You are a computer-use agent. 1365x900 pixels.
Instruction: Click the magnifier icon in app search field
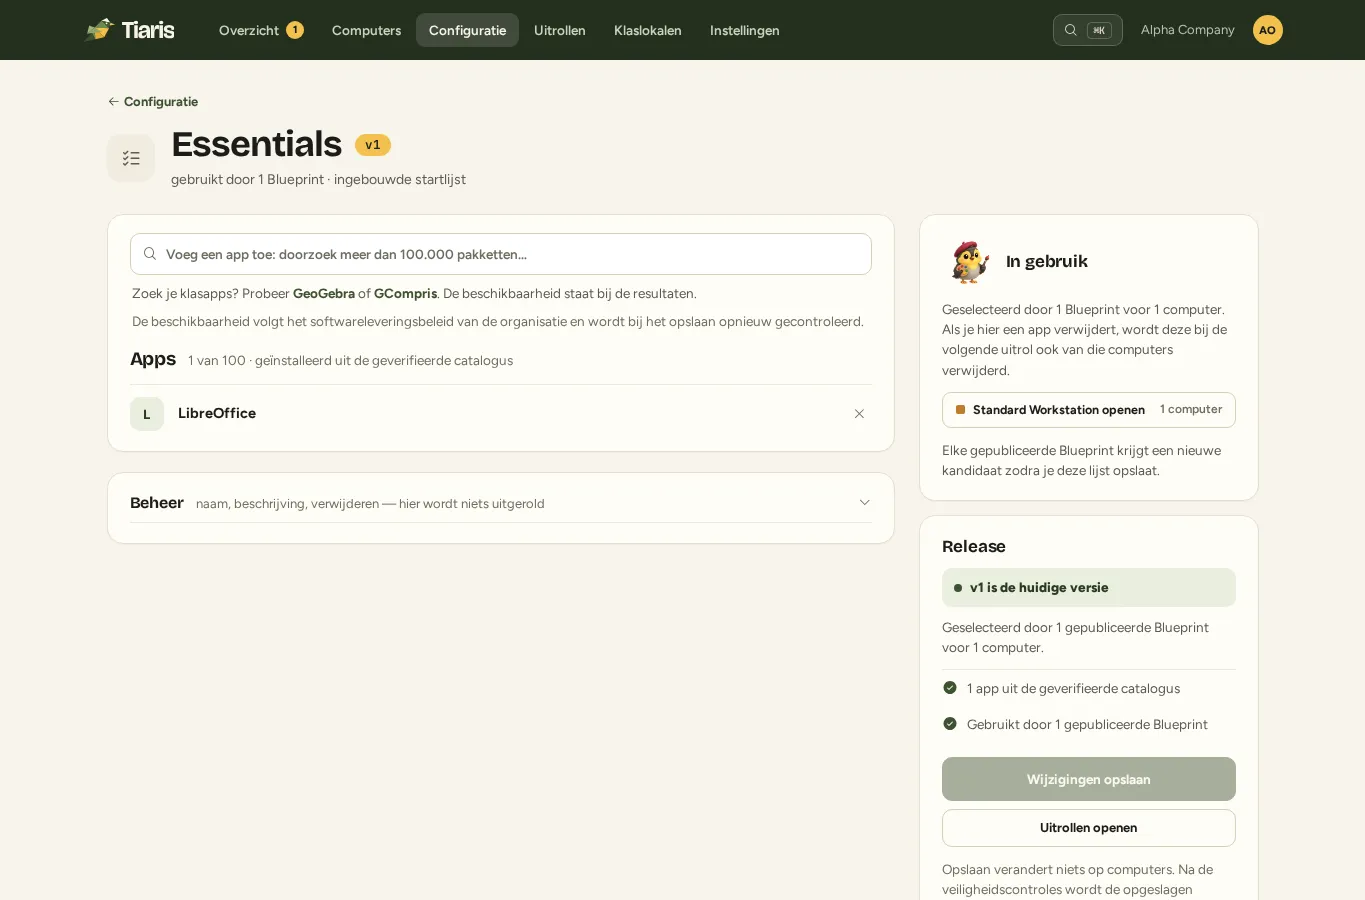tap(150, 254)
